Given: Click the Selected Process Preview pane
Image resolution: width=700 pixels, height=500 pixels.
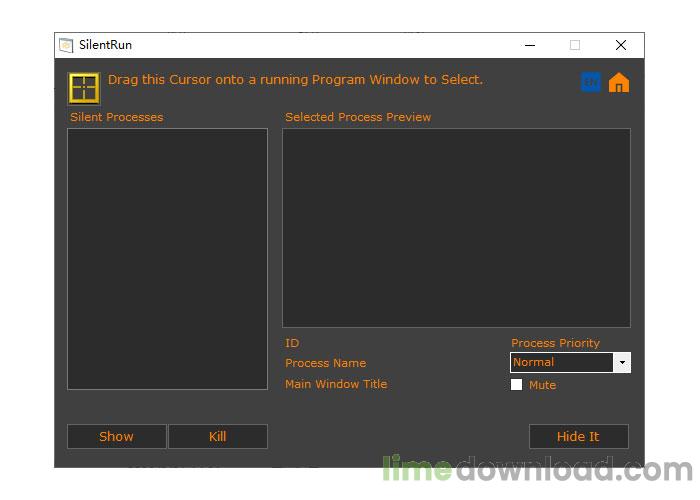Looking at the screenshot, I should pyautogui.click(x=456, y=228).
